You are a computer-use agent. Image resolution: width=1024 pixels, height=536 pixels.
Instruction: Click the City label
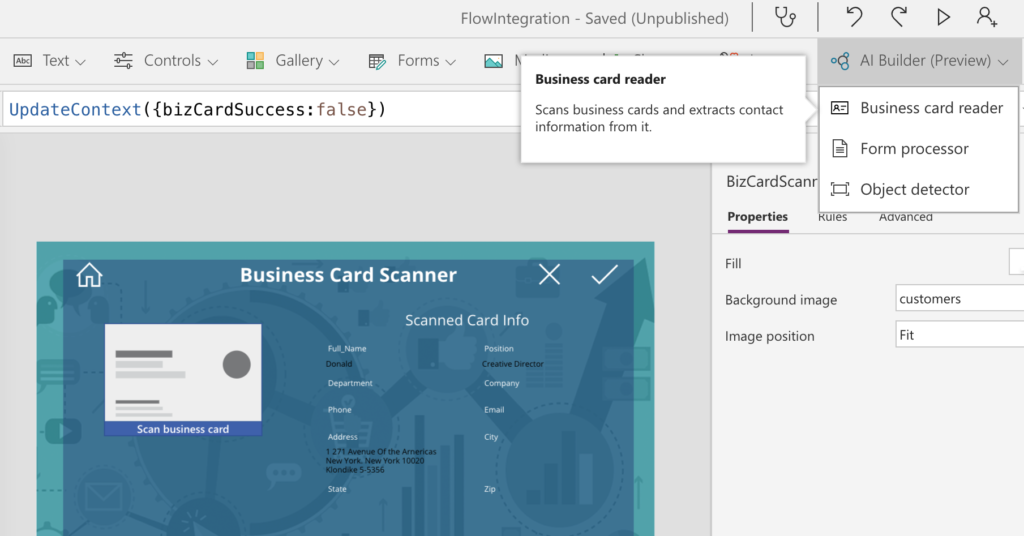[491, 437]
